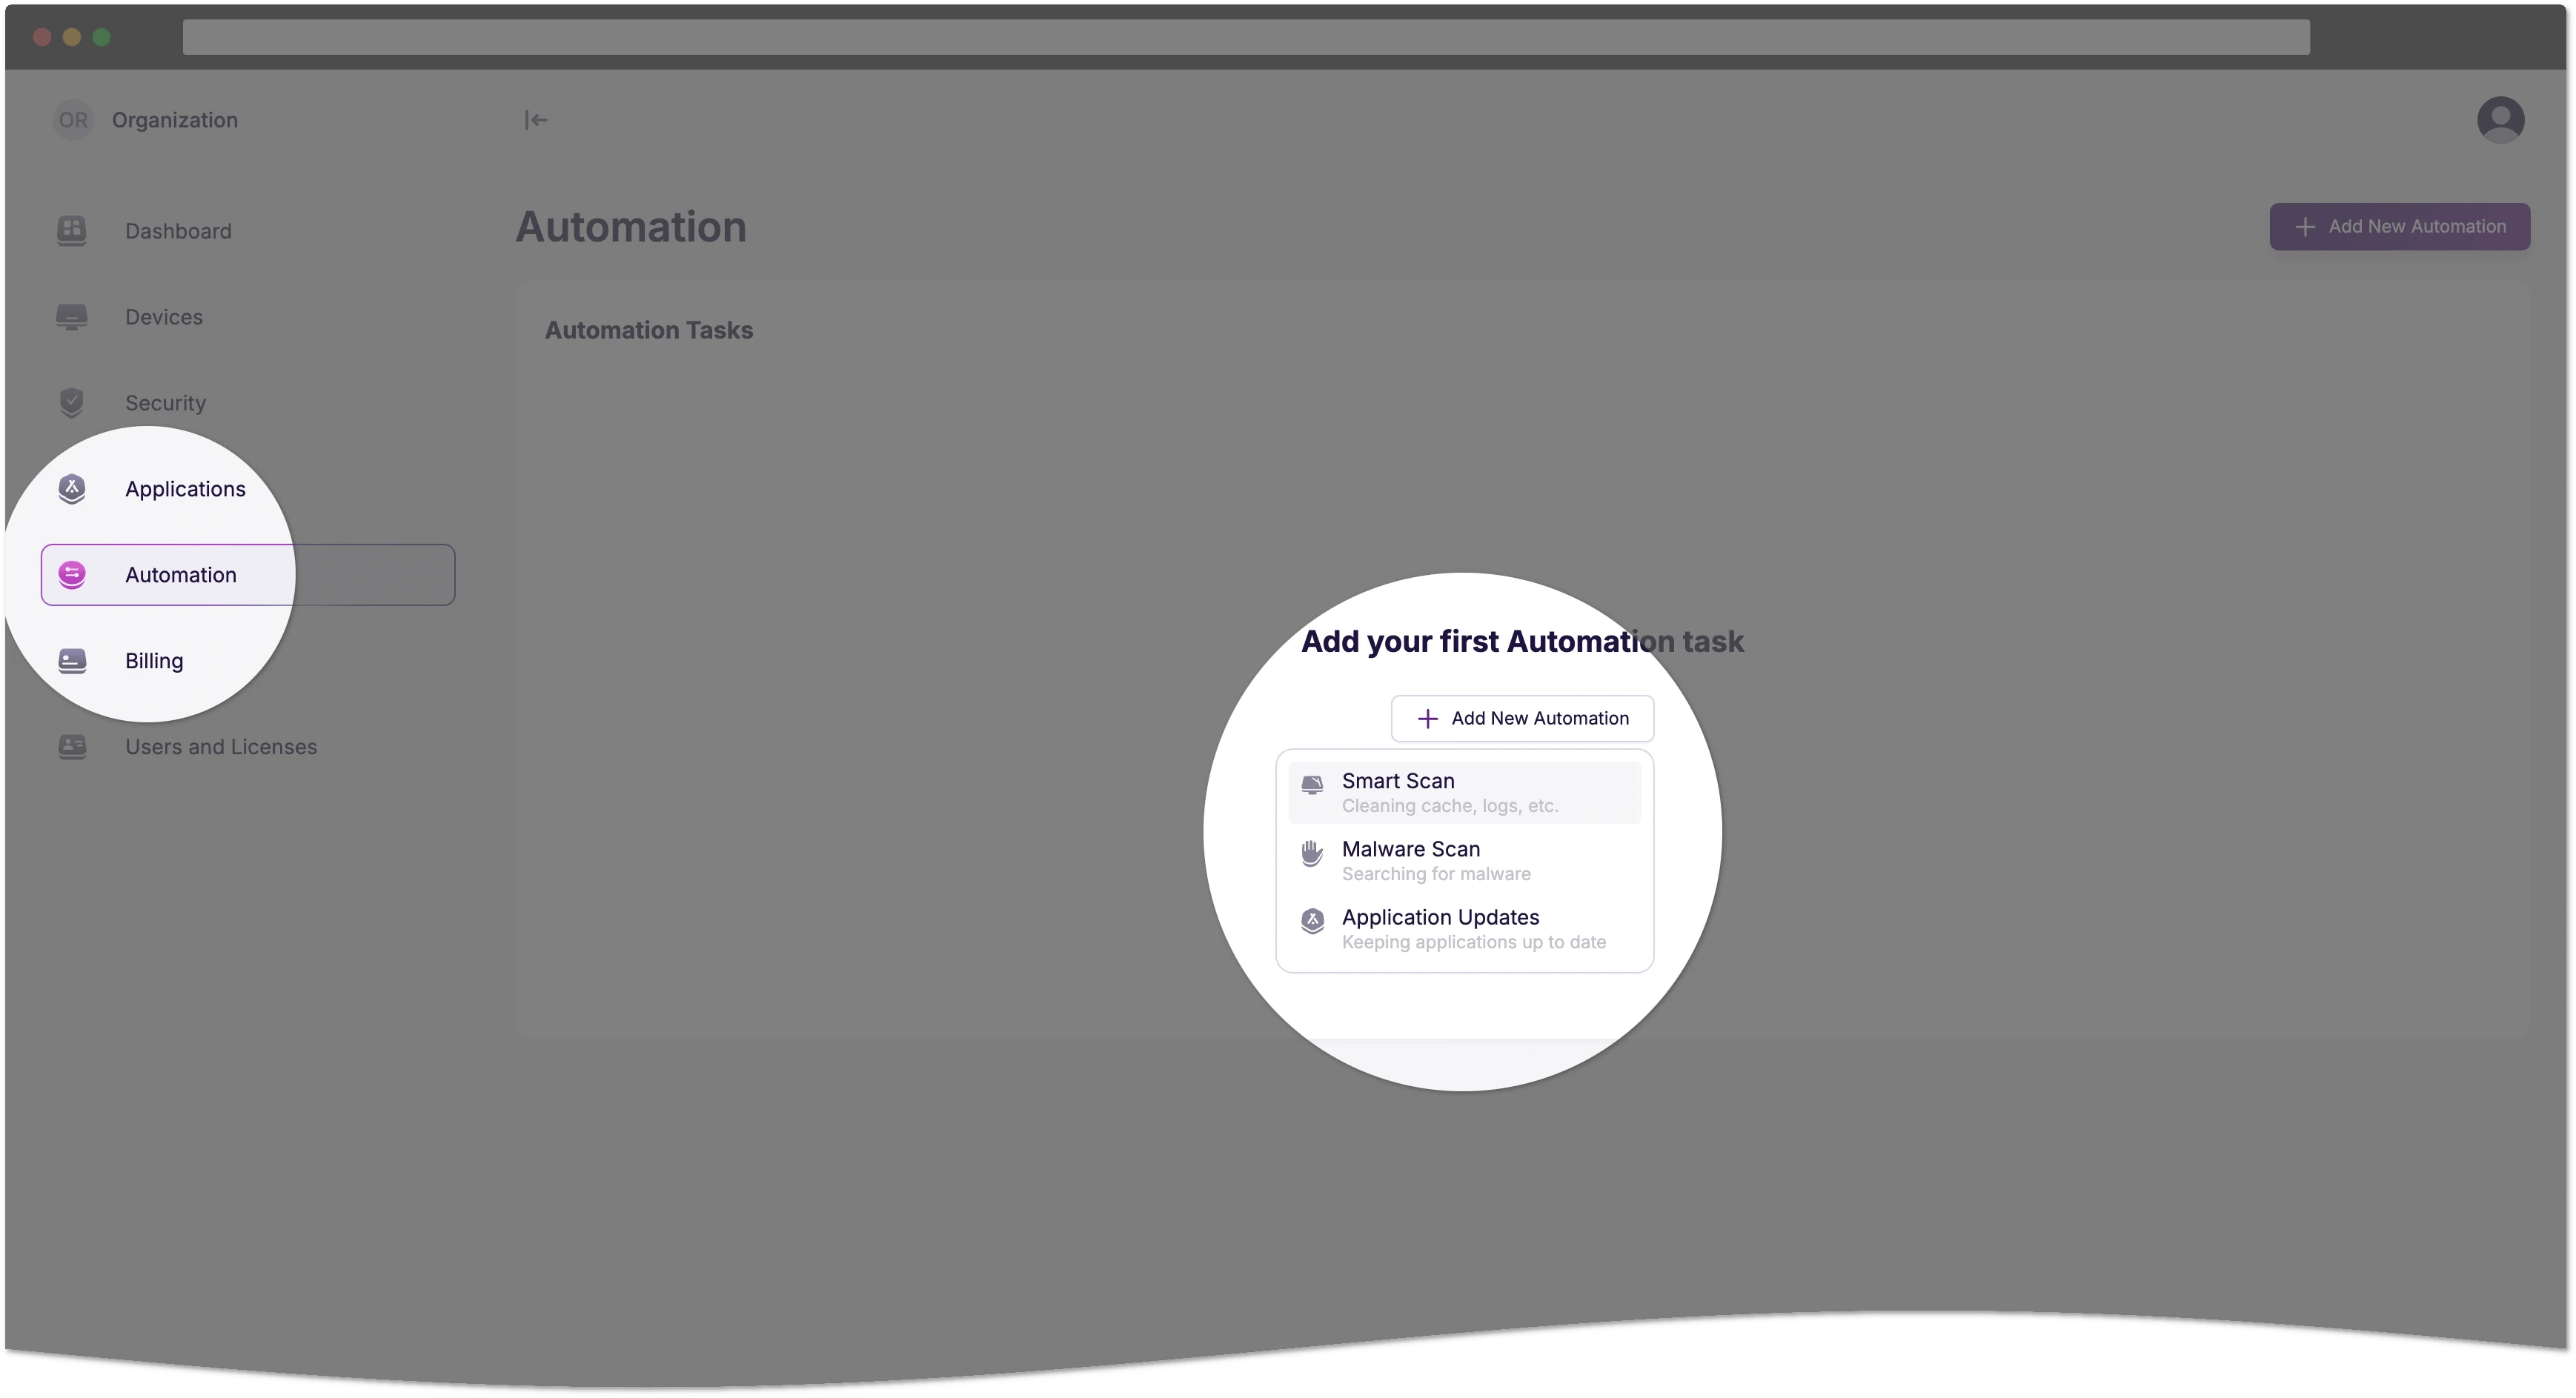
Task: Click the plus icon in purple button
Action: (x=2305, y=227)
